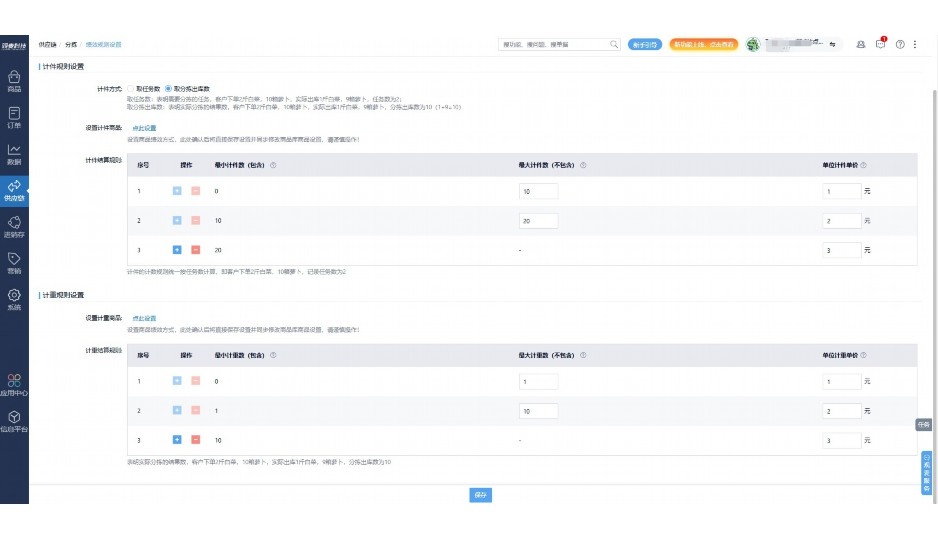Open 进销存 module in sidebar
Screen dimensions: 938x539
pyautogui.click(x=14, y=227)
